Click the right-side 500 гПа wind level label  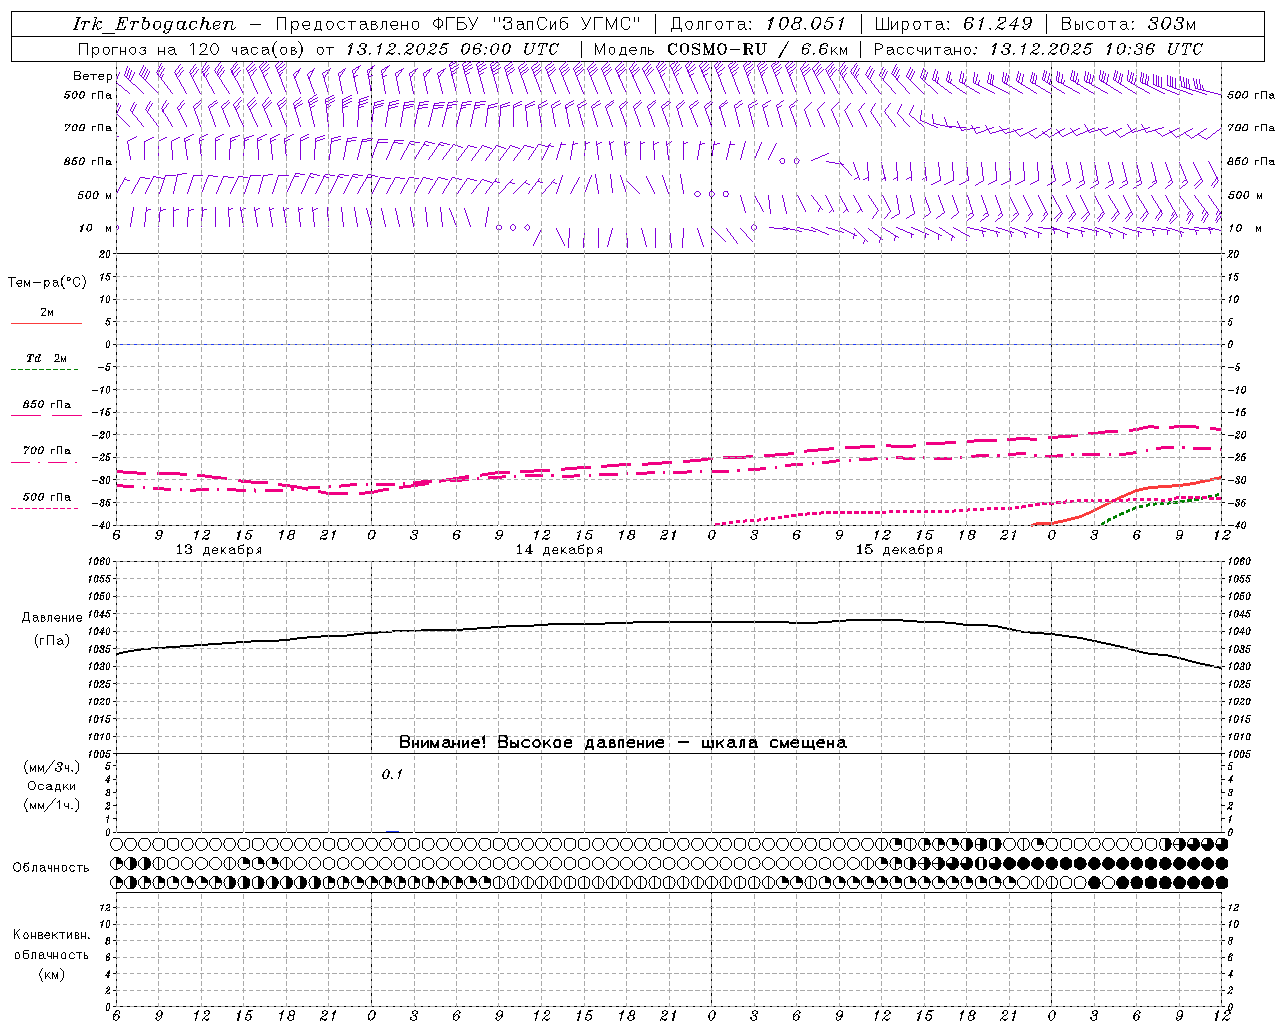(1251, 95)
